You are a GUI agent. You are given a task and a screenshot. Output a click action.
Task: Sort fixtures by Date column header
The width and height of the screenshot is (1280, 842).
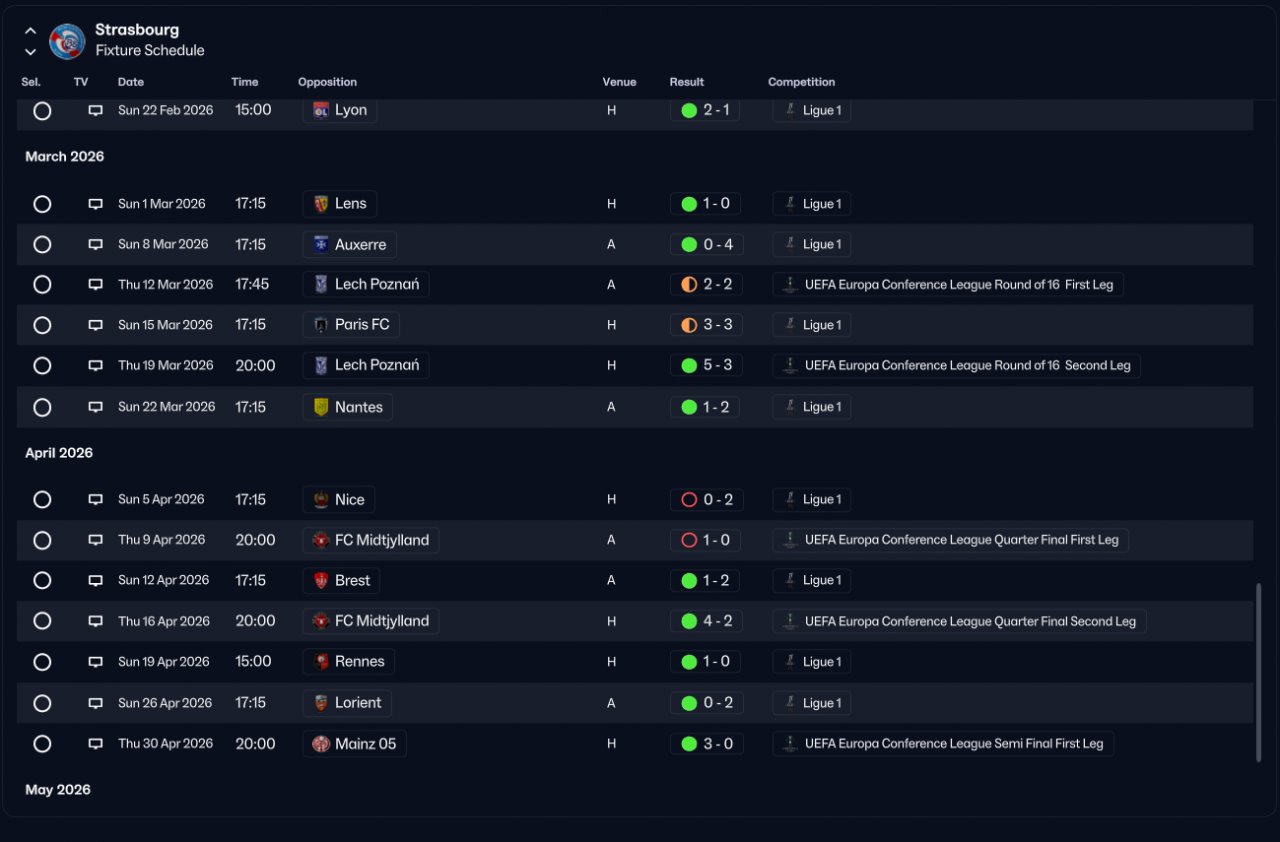[131, 82]
